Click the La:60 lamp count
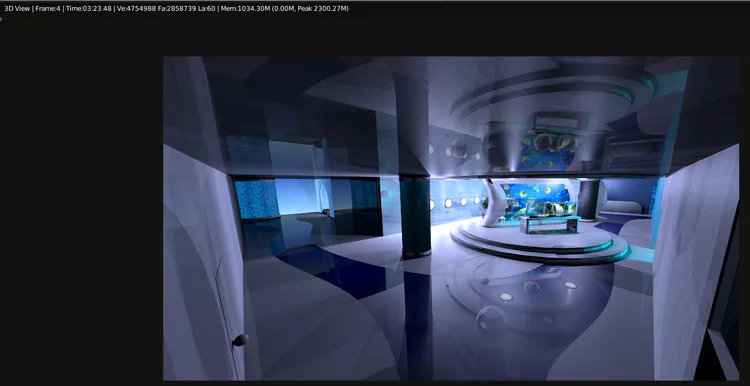The image size is (750, 386). pyautogui.click(x=206, y=9)
